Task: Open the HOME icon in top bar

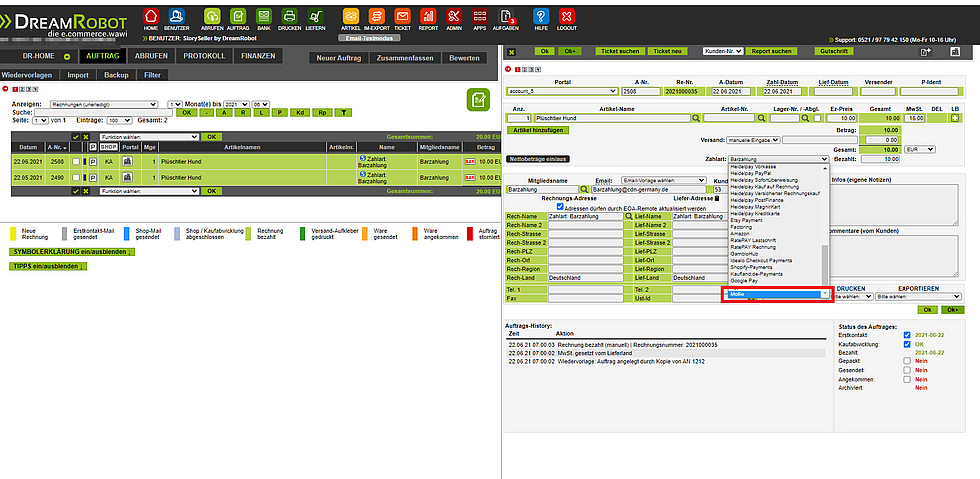Action: click(x=151, y=16)
